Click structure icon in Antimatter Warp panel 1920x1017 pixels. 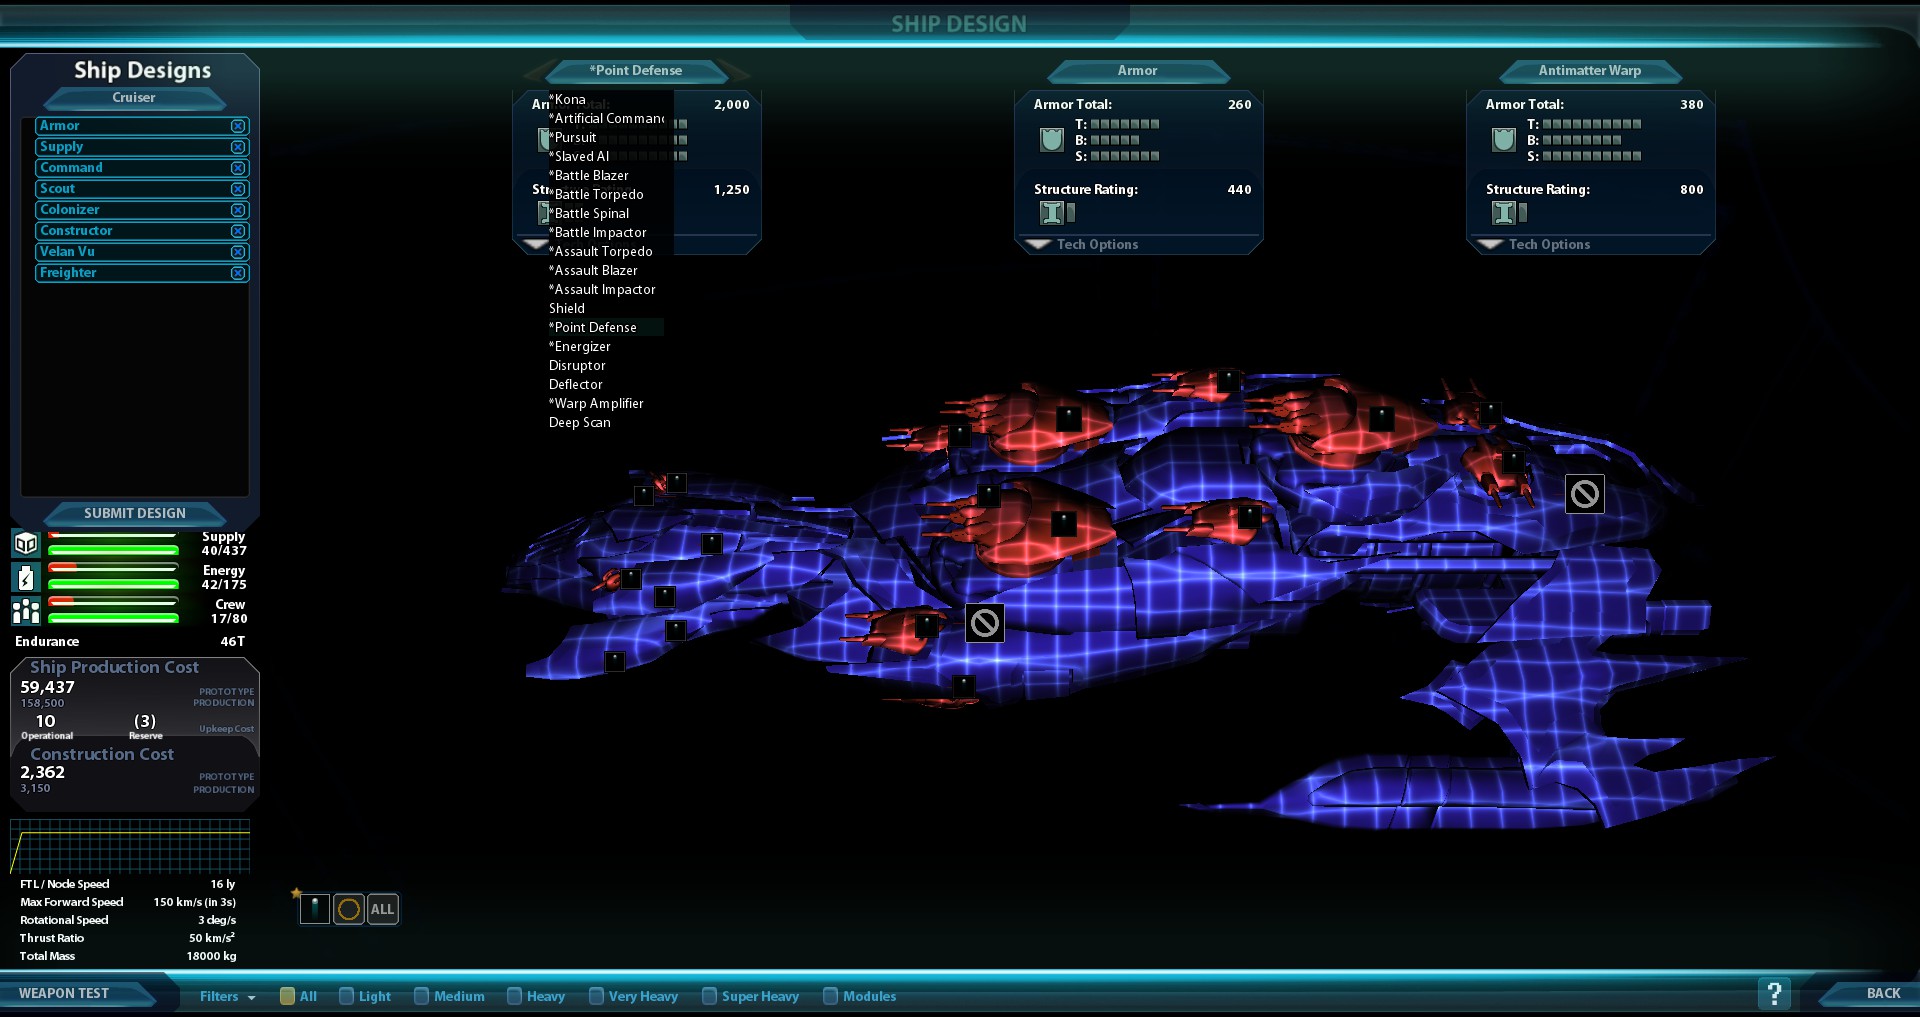pos(1503,212)
